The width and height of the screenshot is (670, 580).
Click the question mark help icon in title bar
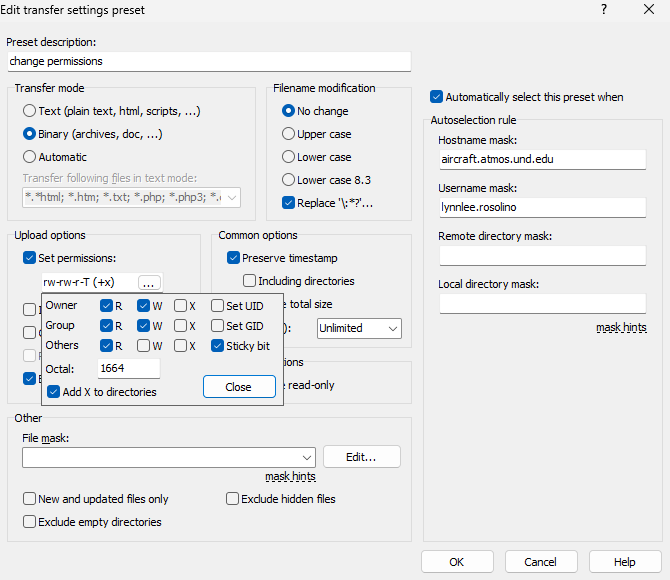click(x=604, y=9)
